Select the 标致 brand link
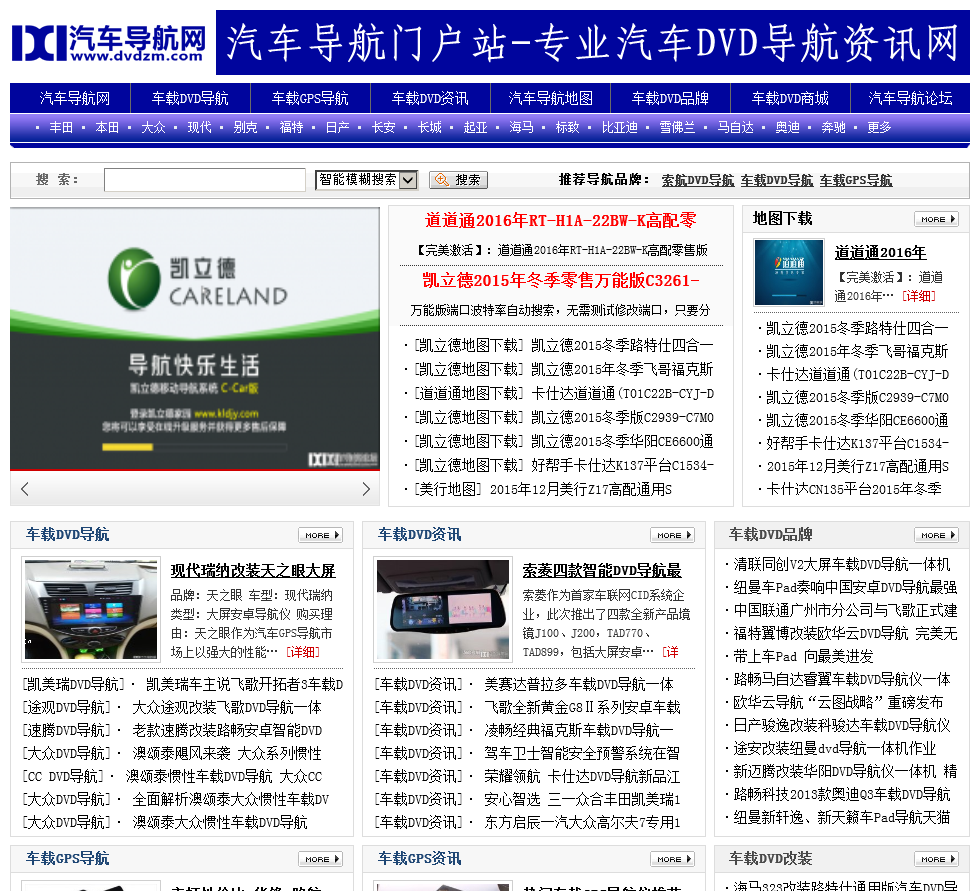The image size is (980, 891). (568, 127)
